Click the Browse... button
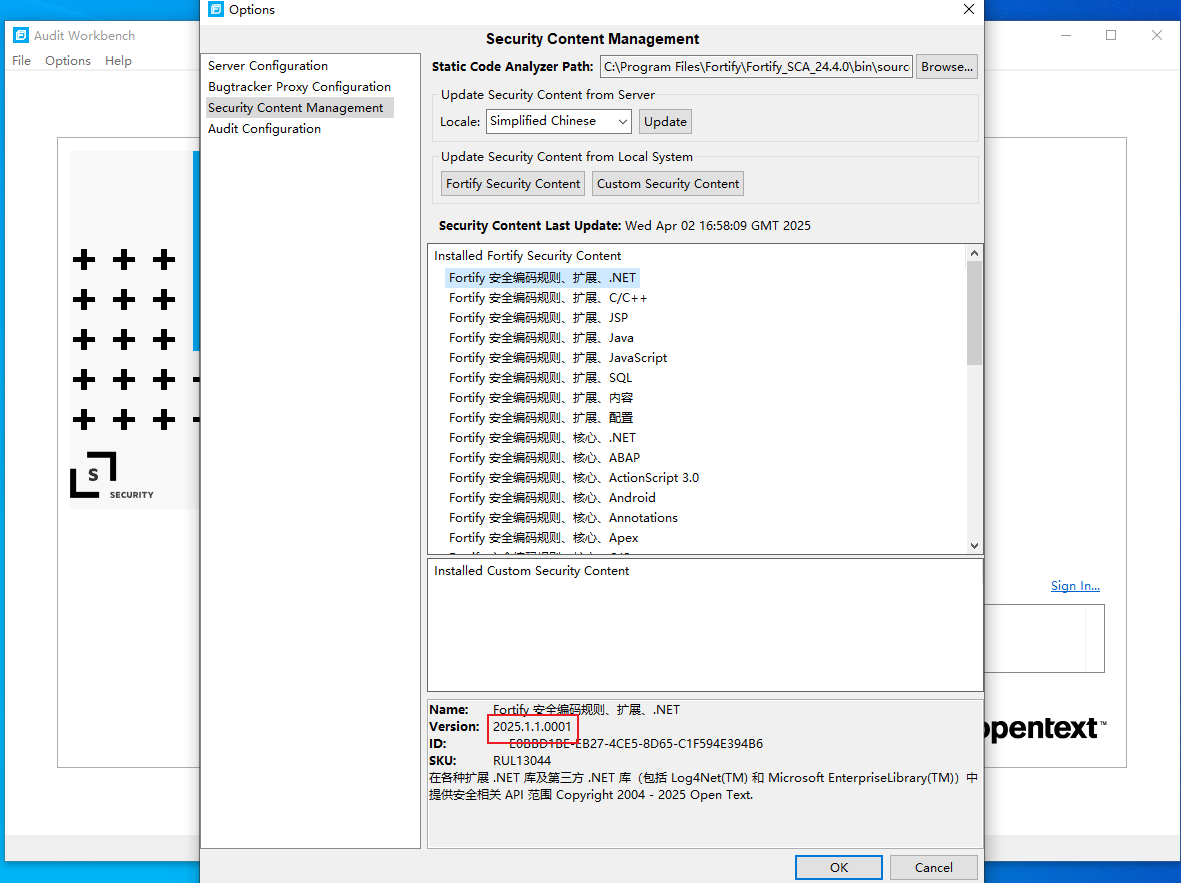1181x883 pixels. point(947,67)
